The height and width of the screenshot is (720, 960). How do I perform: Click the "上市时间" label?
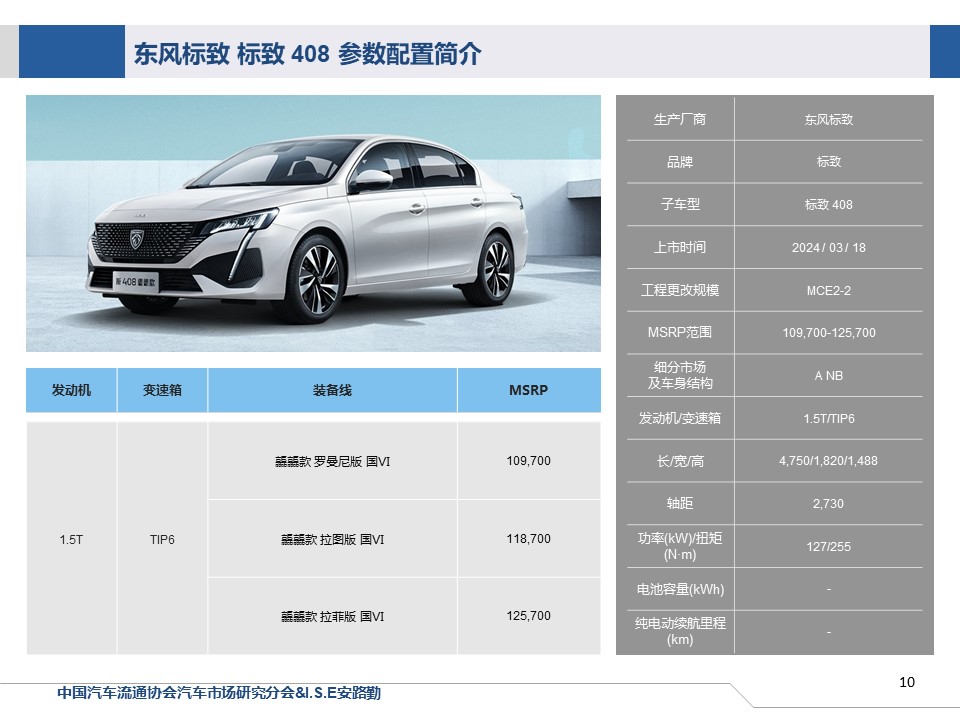coord(680,247)
